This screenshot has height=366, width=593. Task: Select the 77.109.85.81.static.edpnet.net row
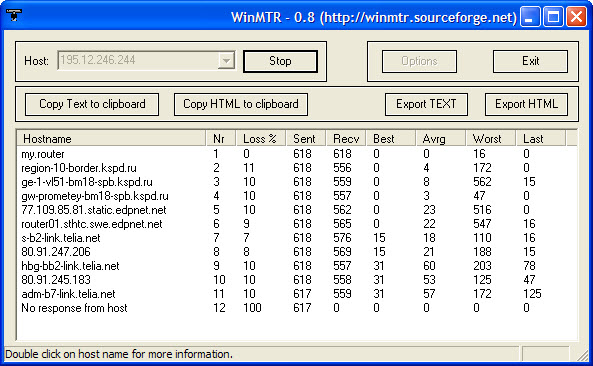pyautogui.click(x=297, y=210)
